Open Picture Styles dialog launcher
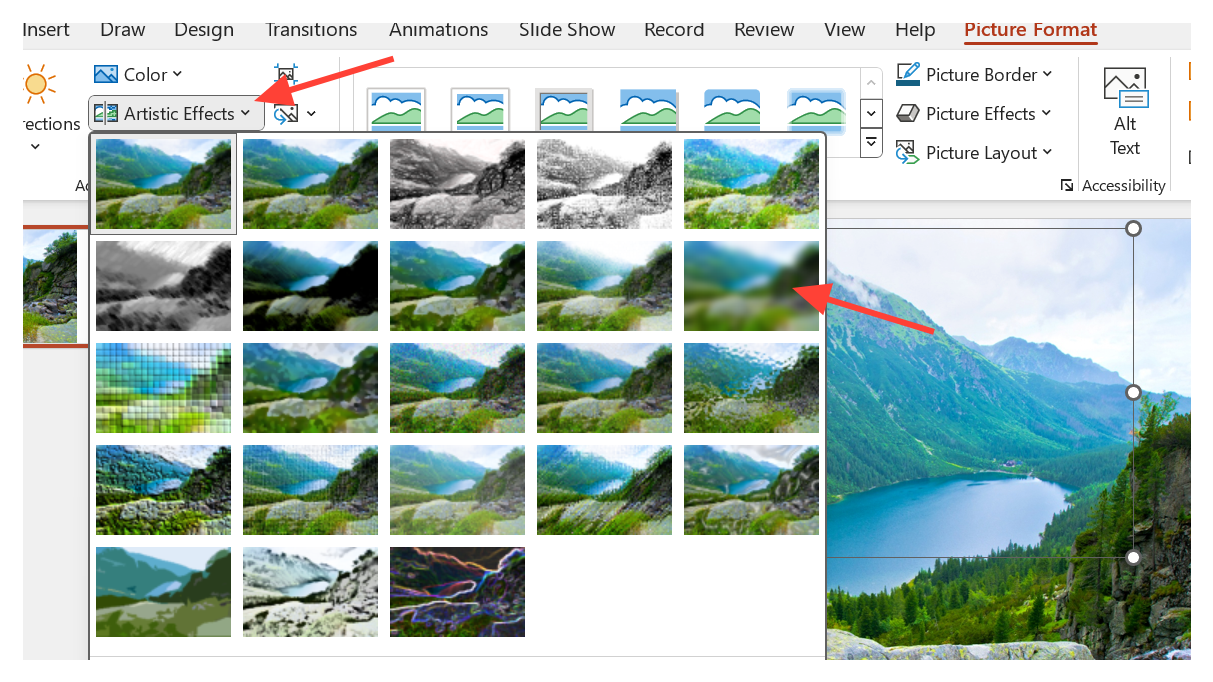The width and height of the screenshot is (1213, 682). (1067, 185)
